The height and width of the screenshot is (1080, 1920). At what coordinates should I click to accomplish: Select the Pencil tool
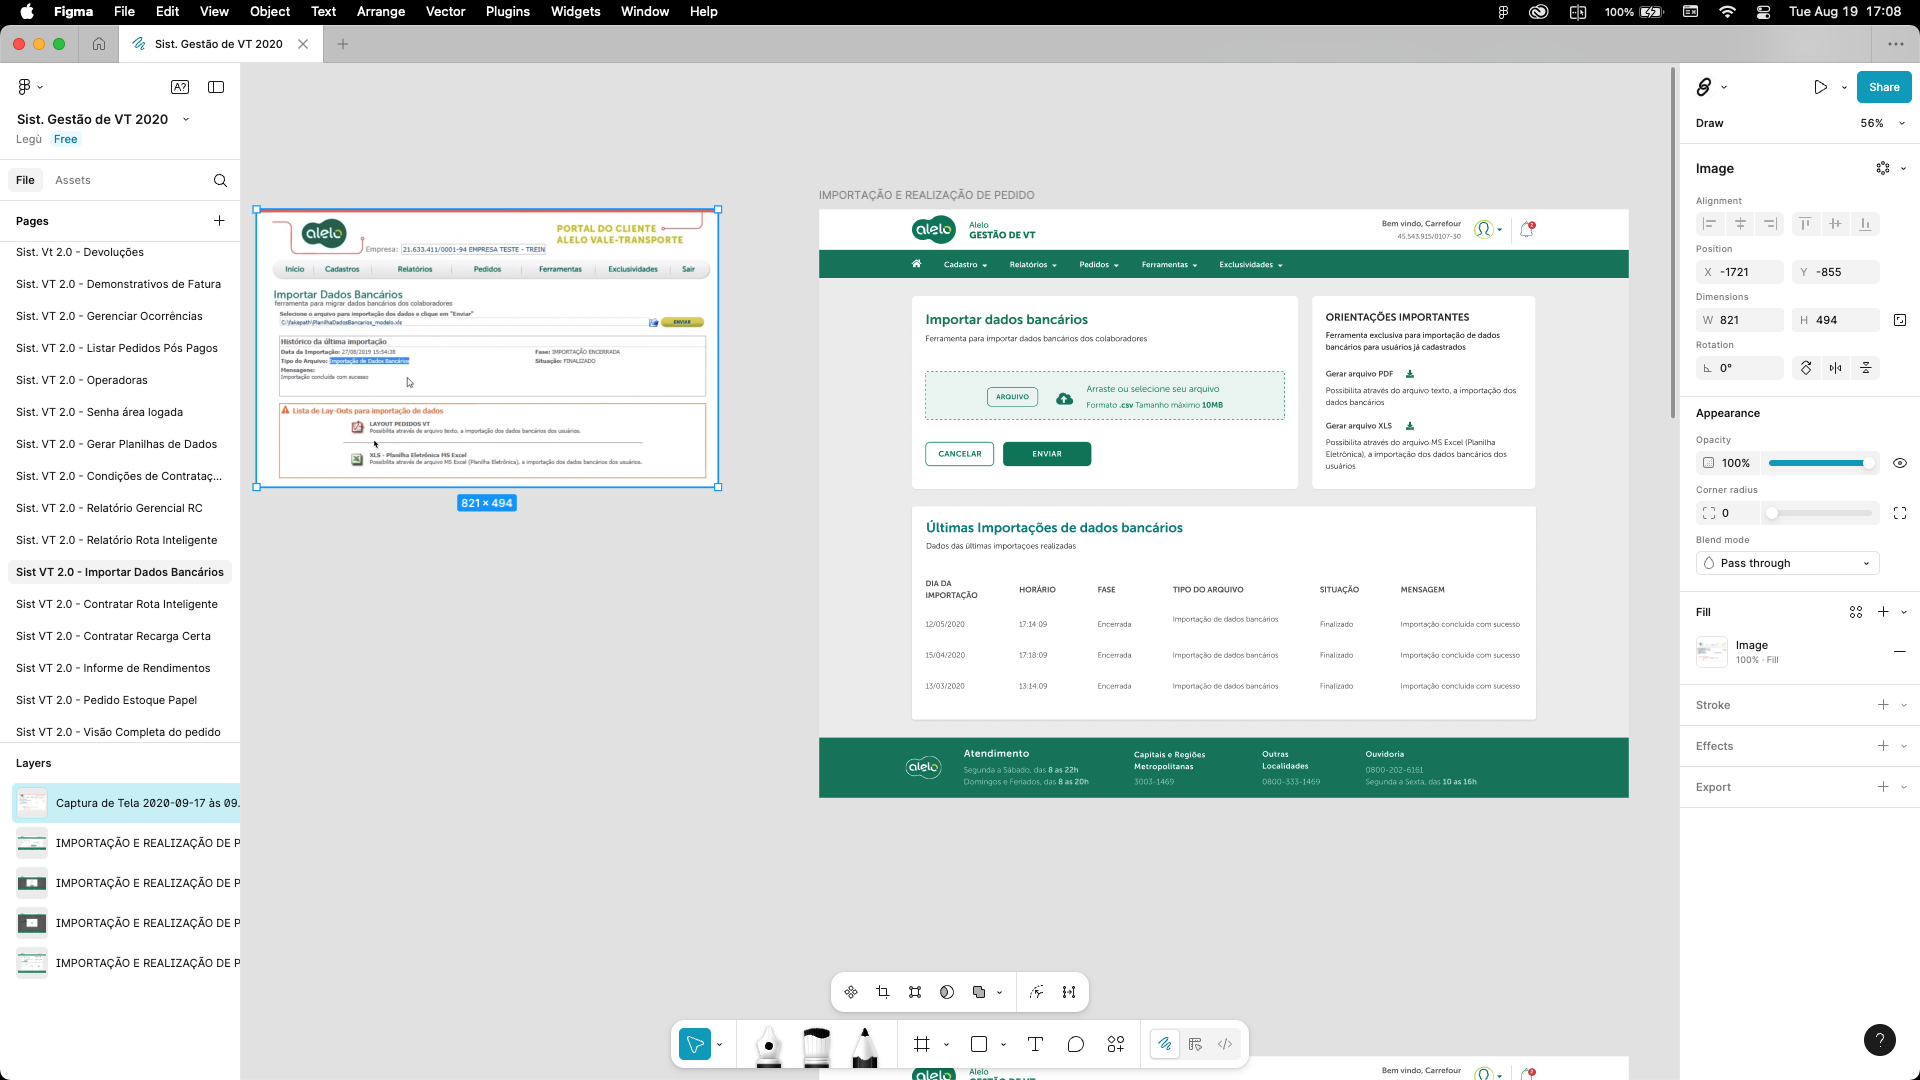click(x=864, y=1045)
